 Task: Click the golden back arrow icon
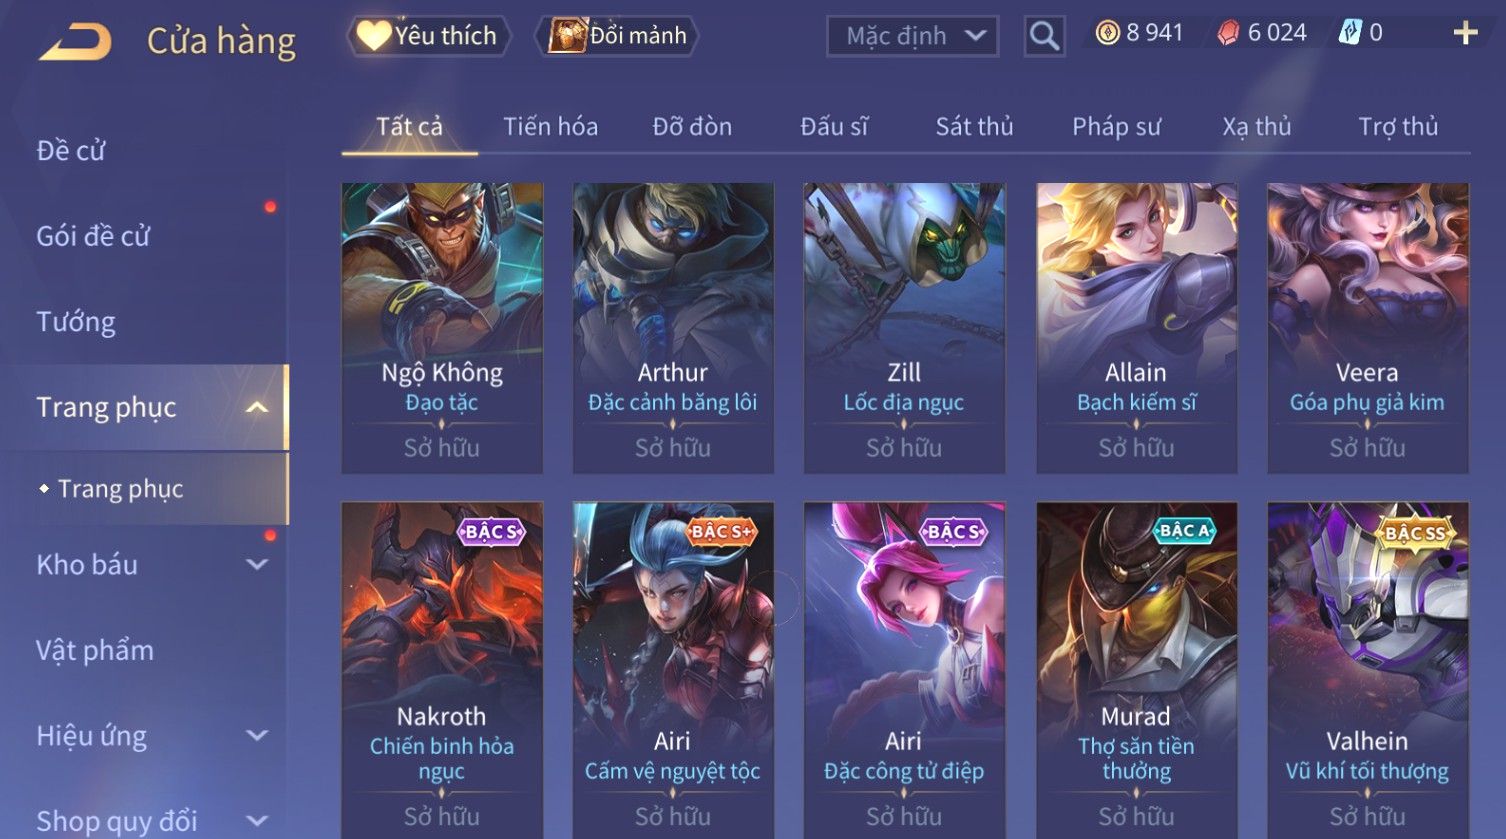(75, 42)
